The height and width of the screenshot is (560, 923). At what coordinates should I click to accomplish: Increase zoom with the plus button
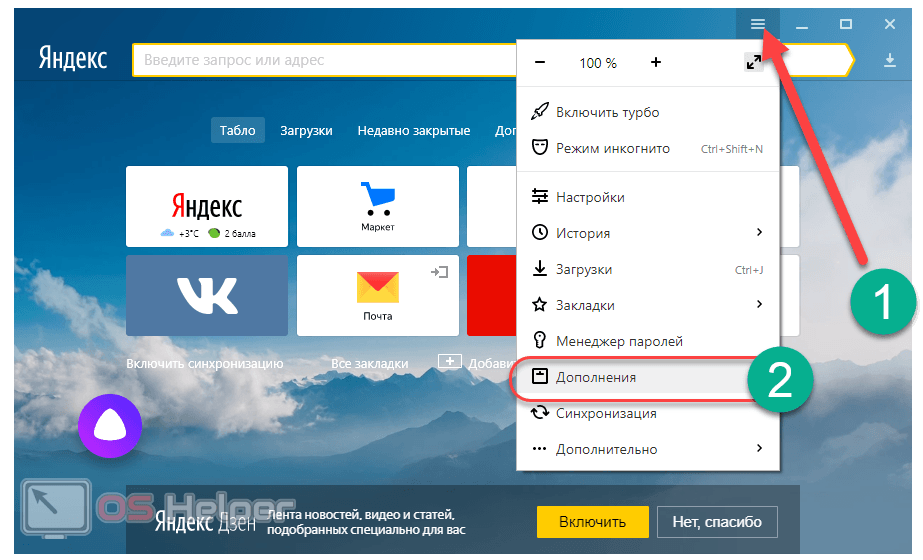pos(656,62)
